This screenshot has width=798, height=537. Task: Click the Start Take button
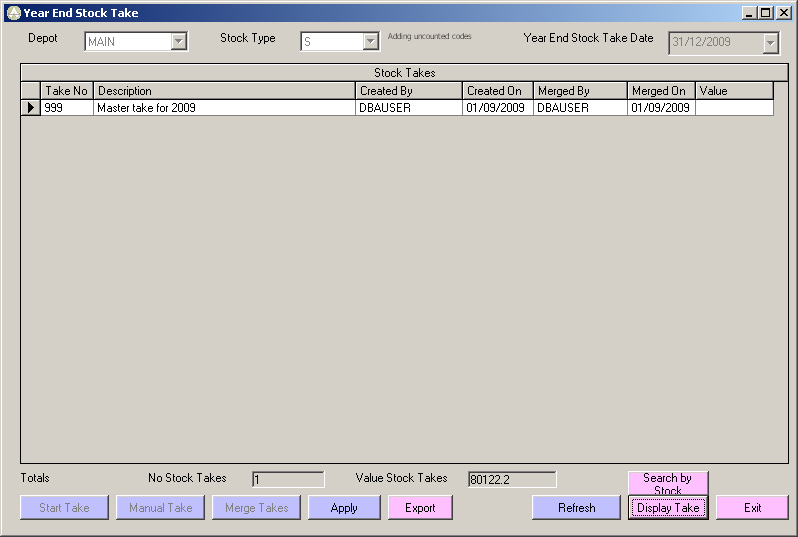pos(64,507)
